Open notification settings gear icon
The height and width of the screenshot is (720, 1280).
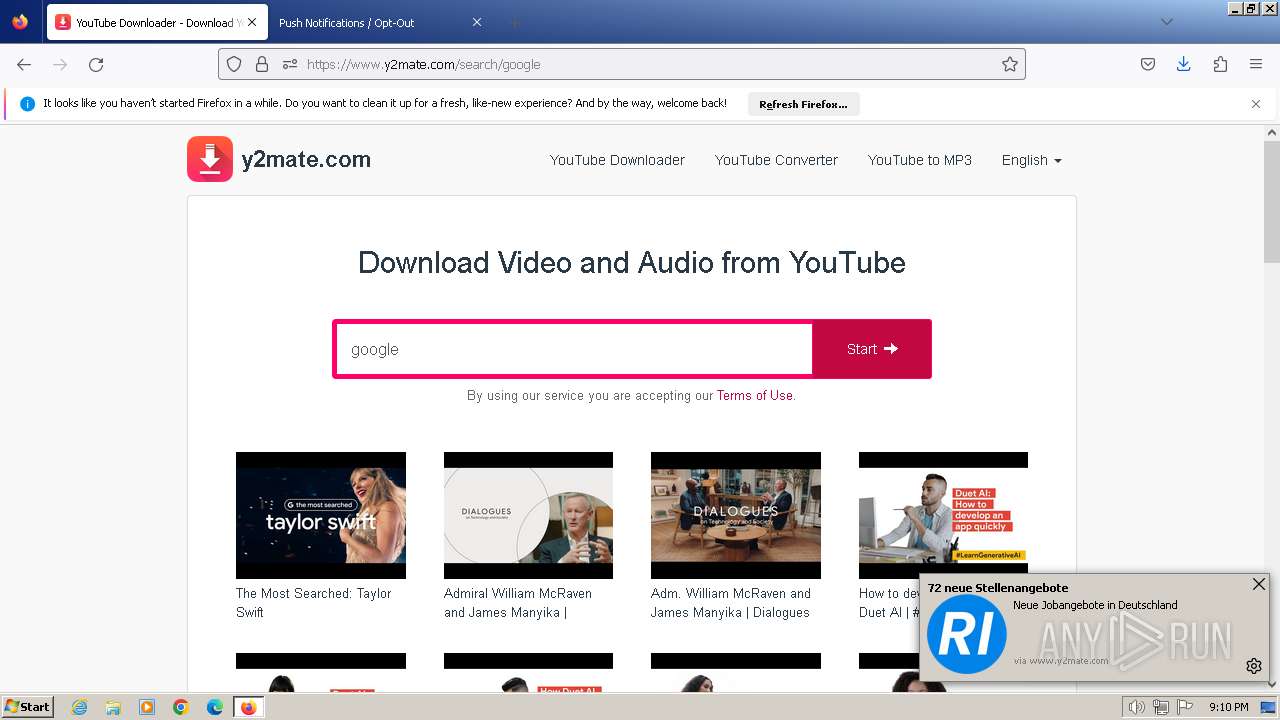(x=1254, y=666)
